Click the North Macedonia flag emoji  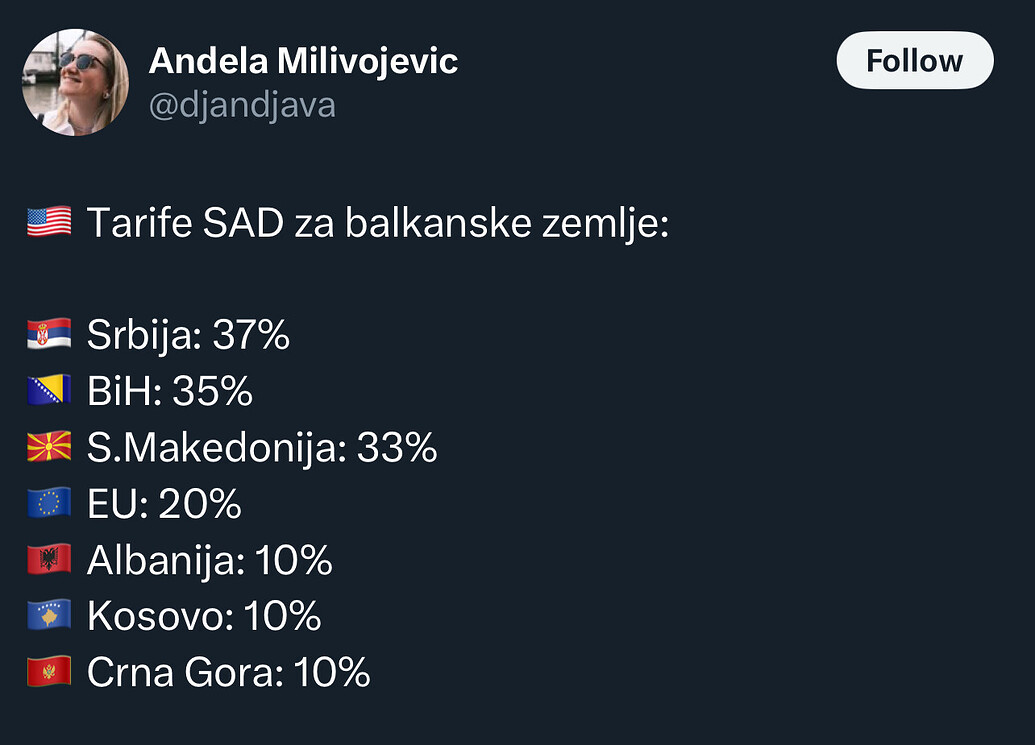49,447
